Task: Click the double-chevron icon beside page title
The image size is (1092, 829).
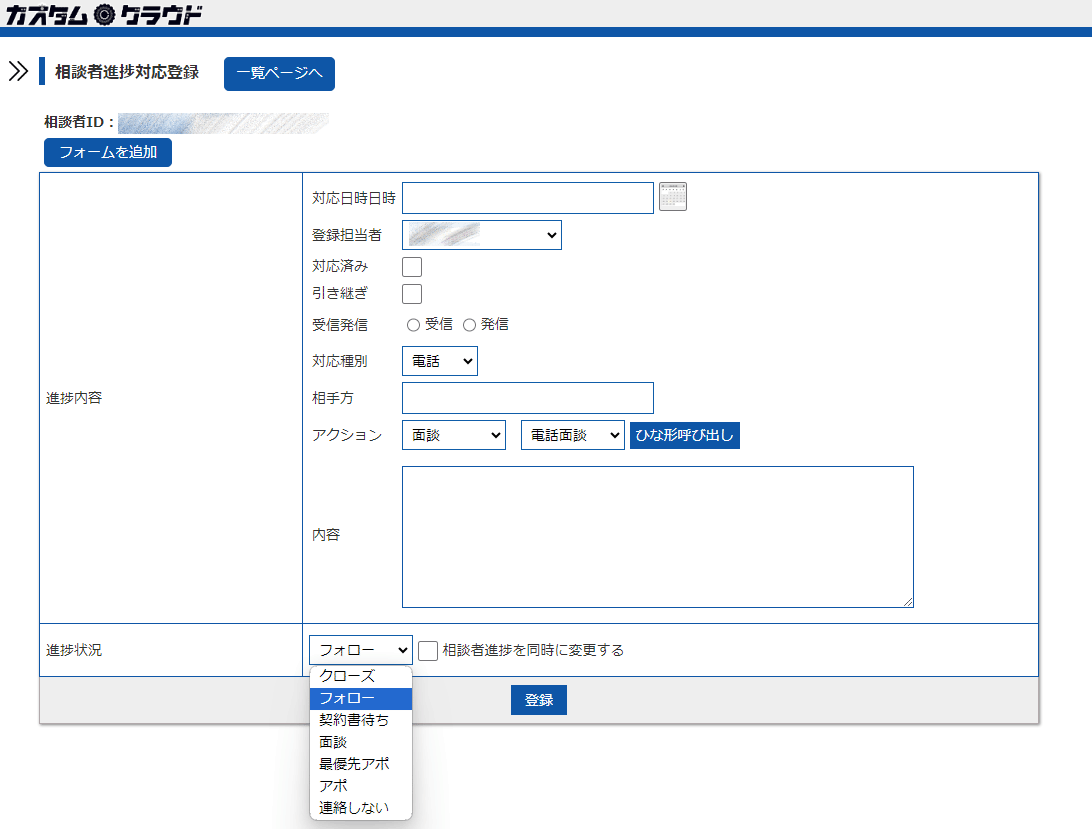Action: point(18,72)
